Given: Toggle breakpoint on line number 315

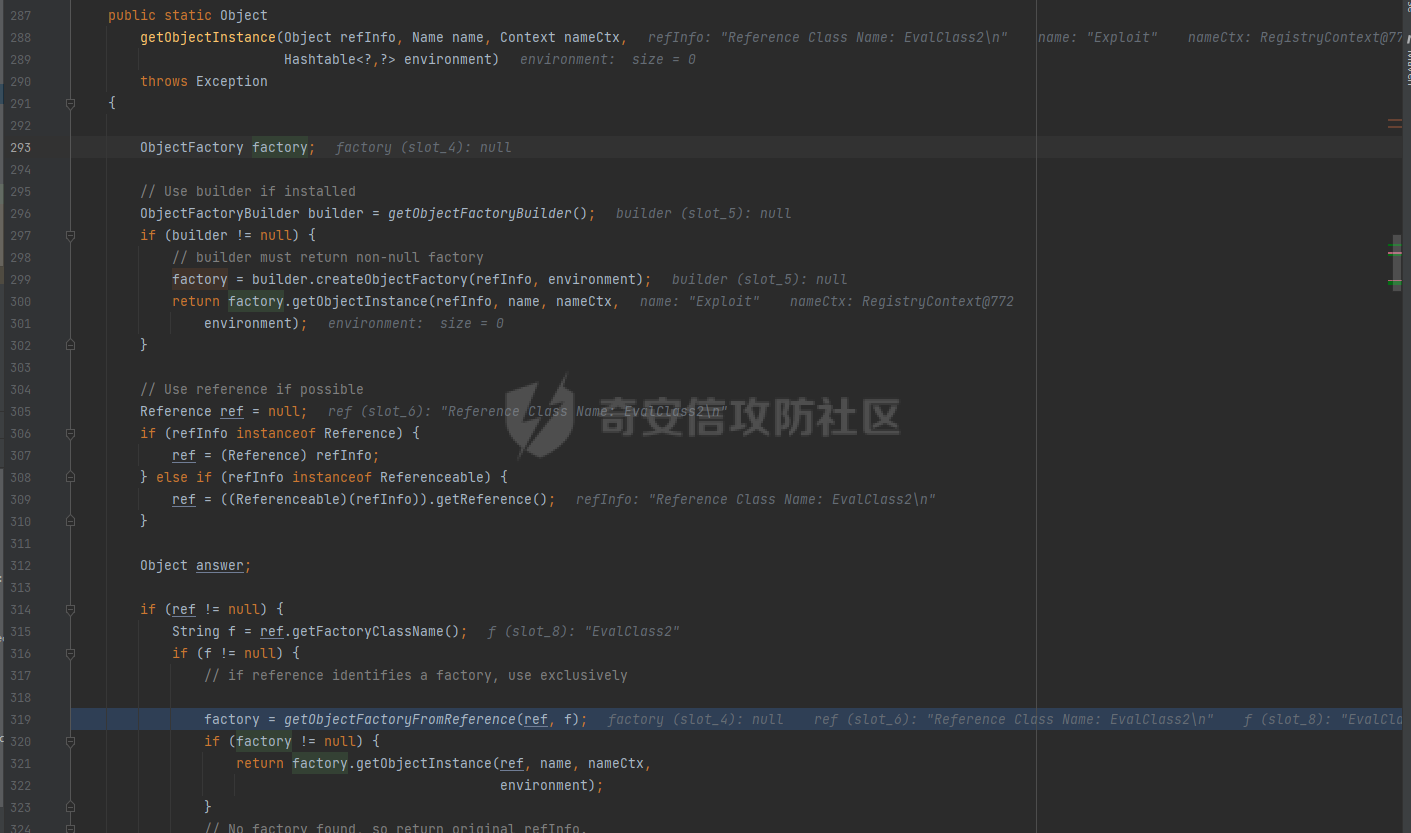Looking at the screenshot, I should (20, 631).
